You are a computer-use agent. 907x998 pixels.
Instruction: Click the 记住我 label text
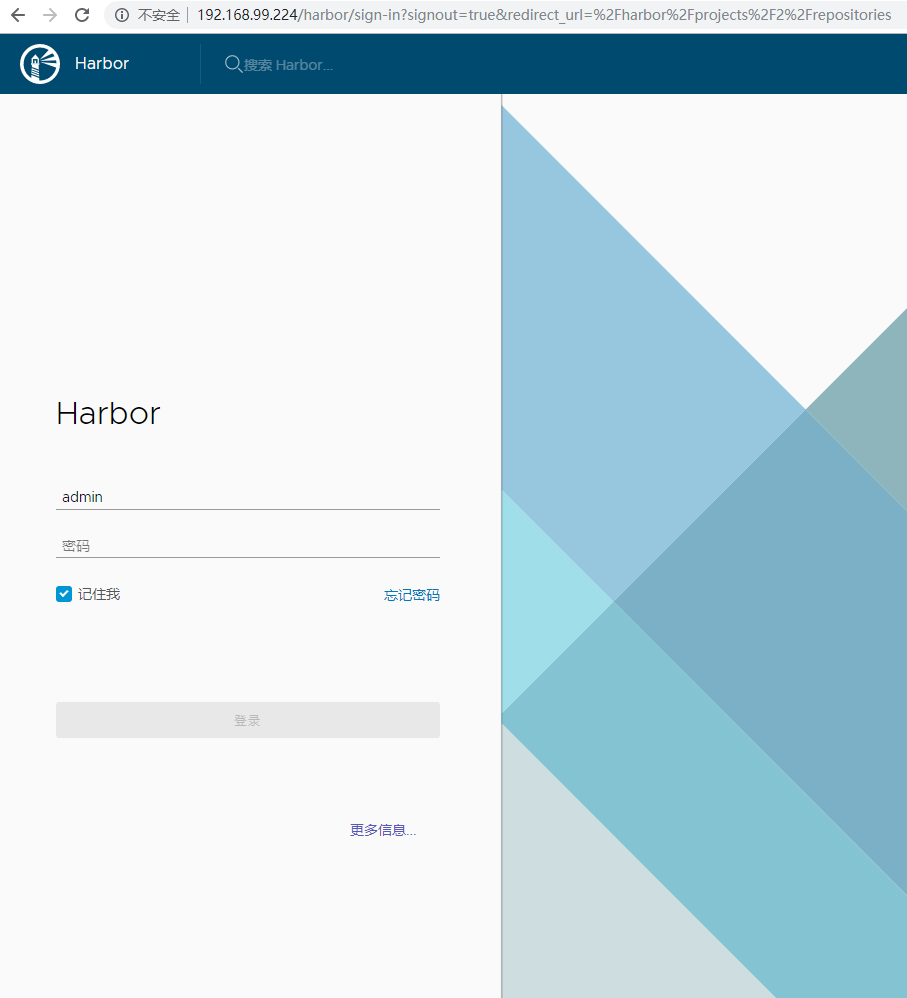(x=99, y=594)
